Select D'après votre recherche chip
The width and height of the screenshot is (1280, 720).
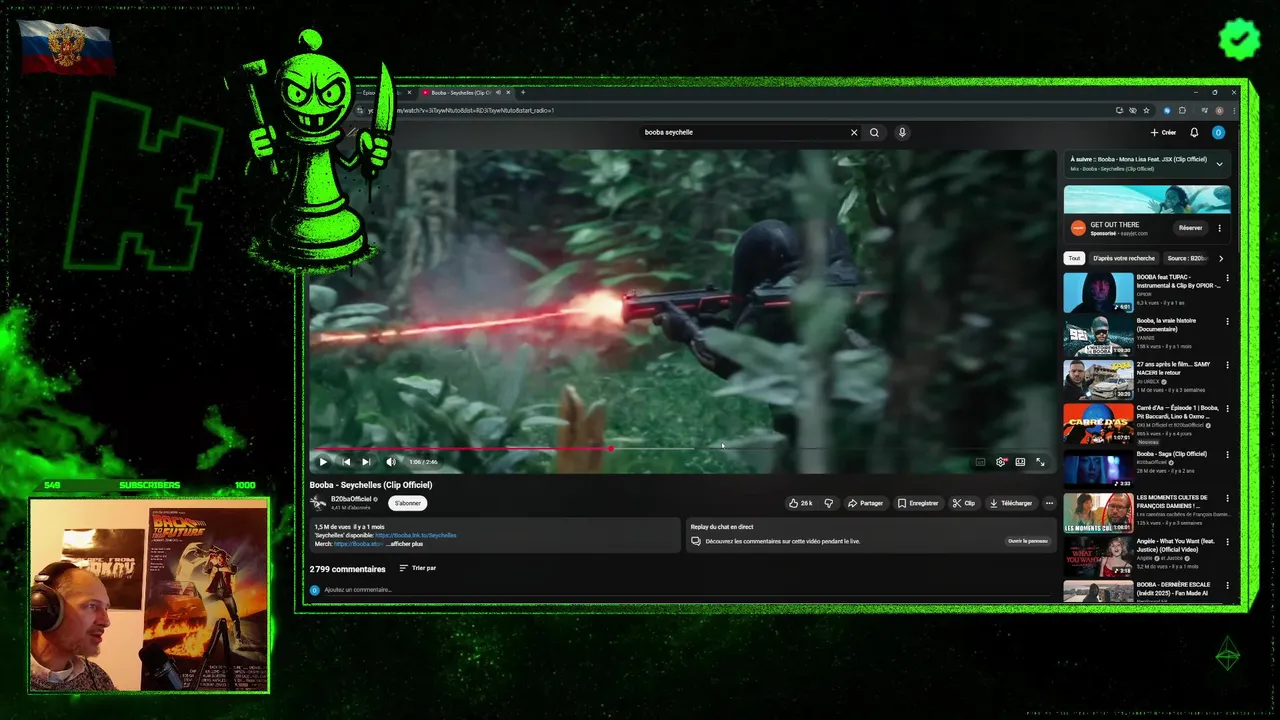pos(1124,258)
